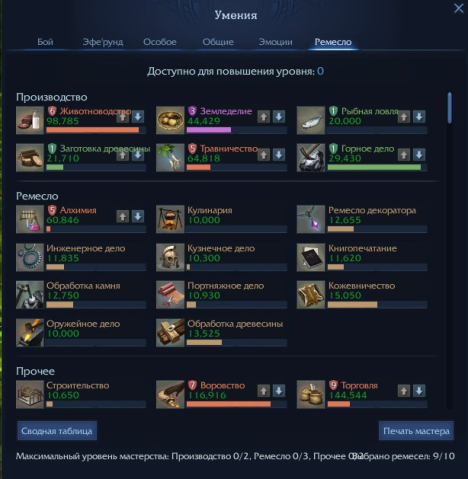Open the Алхимия flask icon
The width and height of the screenshot is (468, 479).
click(x=30, y=219)
